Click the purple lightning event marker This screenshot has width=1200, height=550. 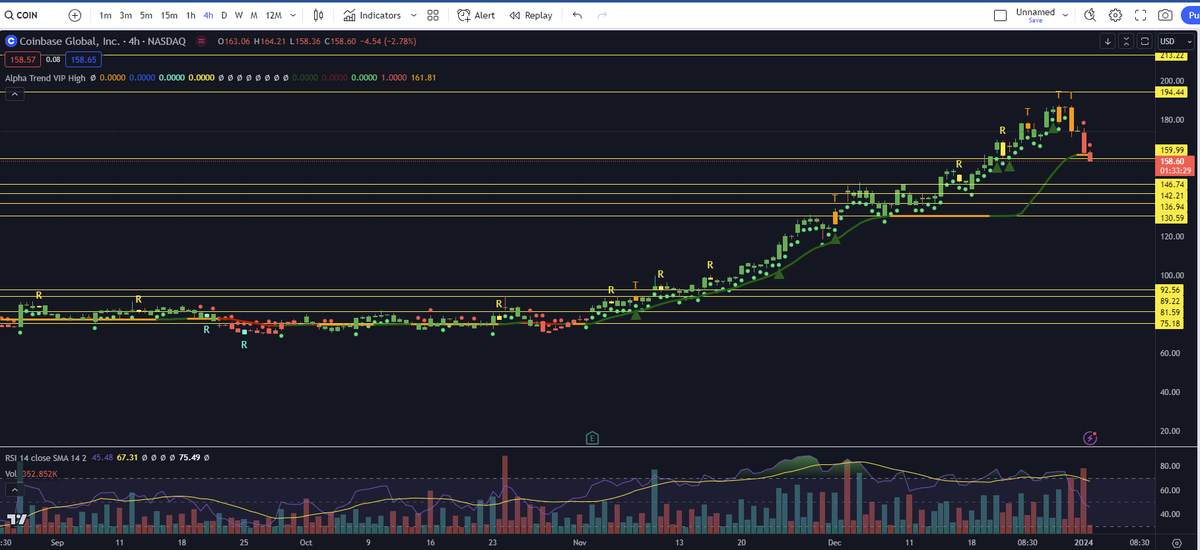point(1090,438)
